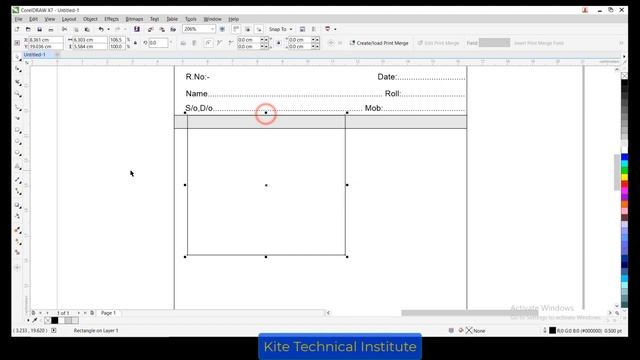The height and width of the screenshot is (360, 640).
Task: Select the Freehand tool
Action: pos(18,107)
